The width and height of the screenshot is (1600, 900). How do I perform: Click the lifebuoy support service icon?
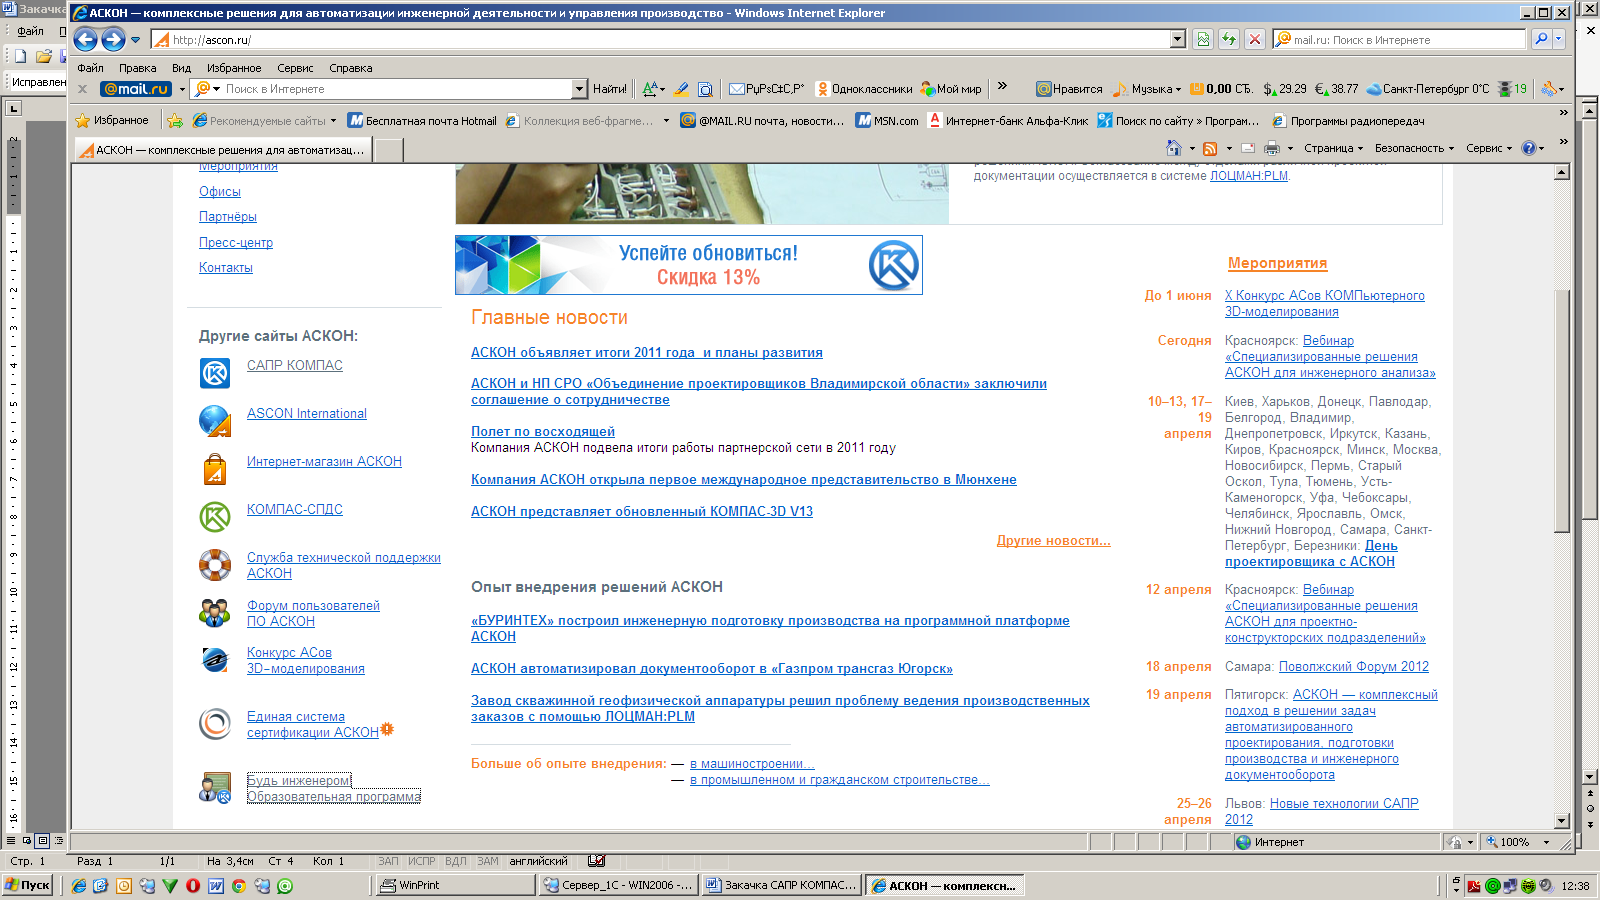215,565
